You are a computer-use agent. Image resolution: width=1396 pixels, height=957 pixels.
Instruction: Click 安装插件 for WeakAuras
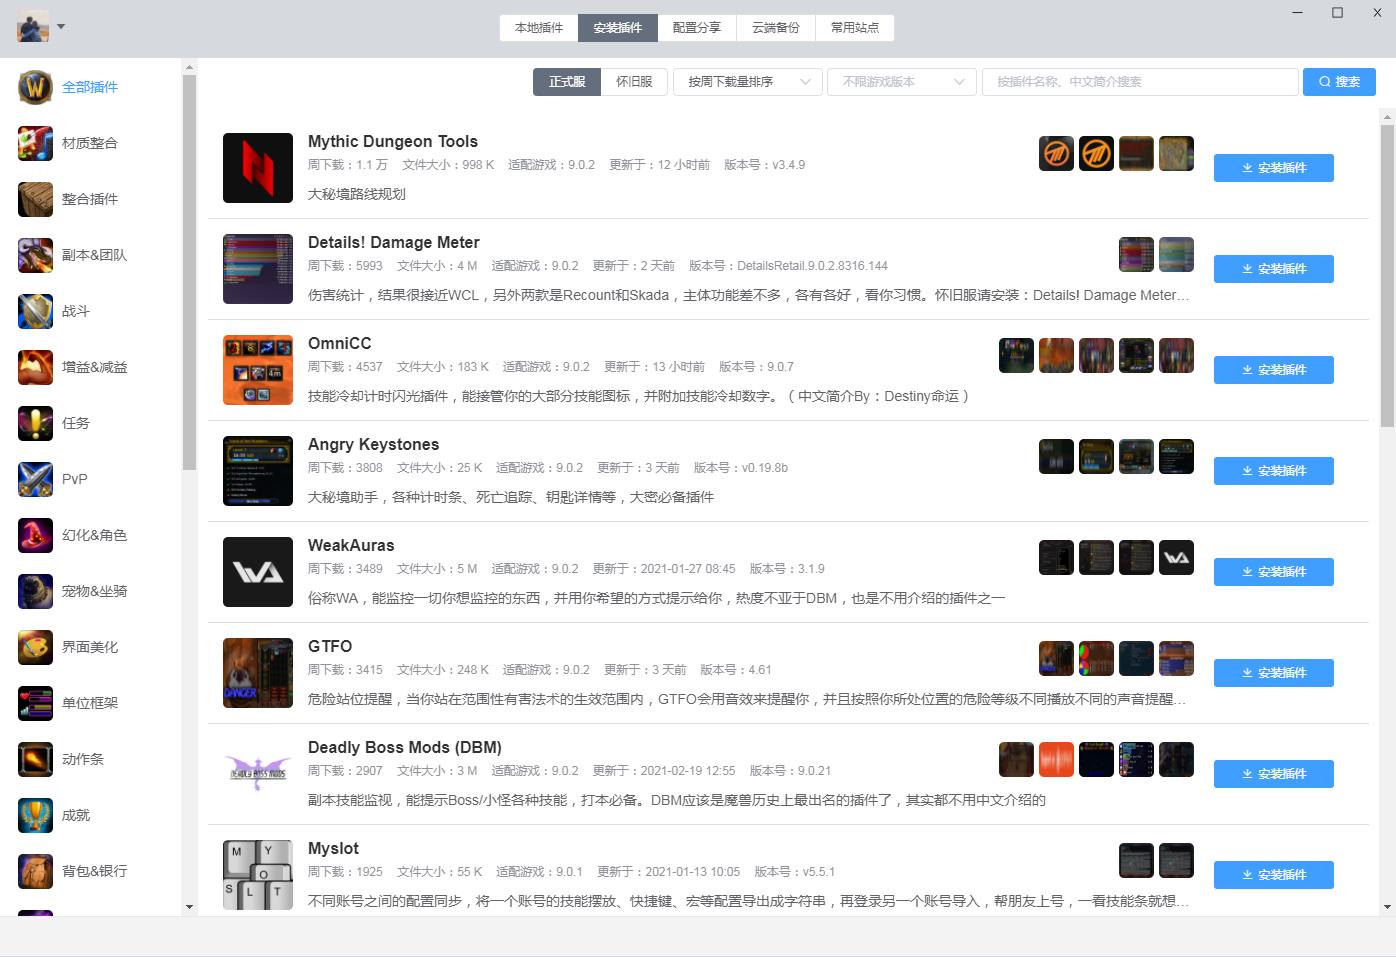pyautogui.click(x=1273, y=571)
